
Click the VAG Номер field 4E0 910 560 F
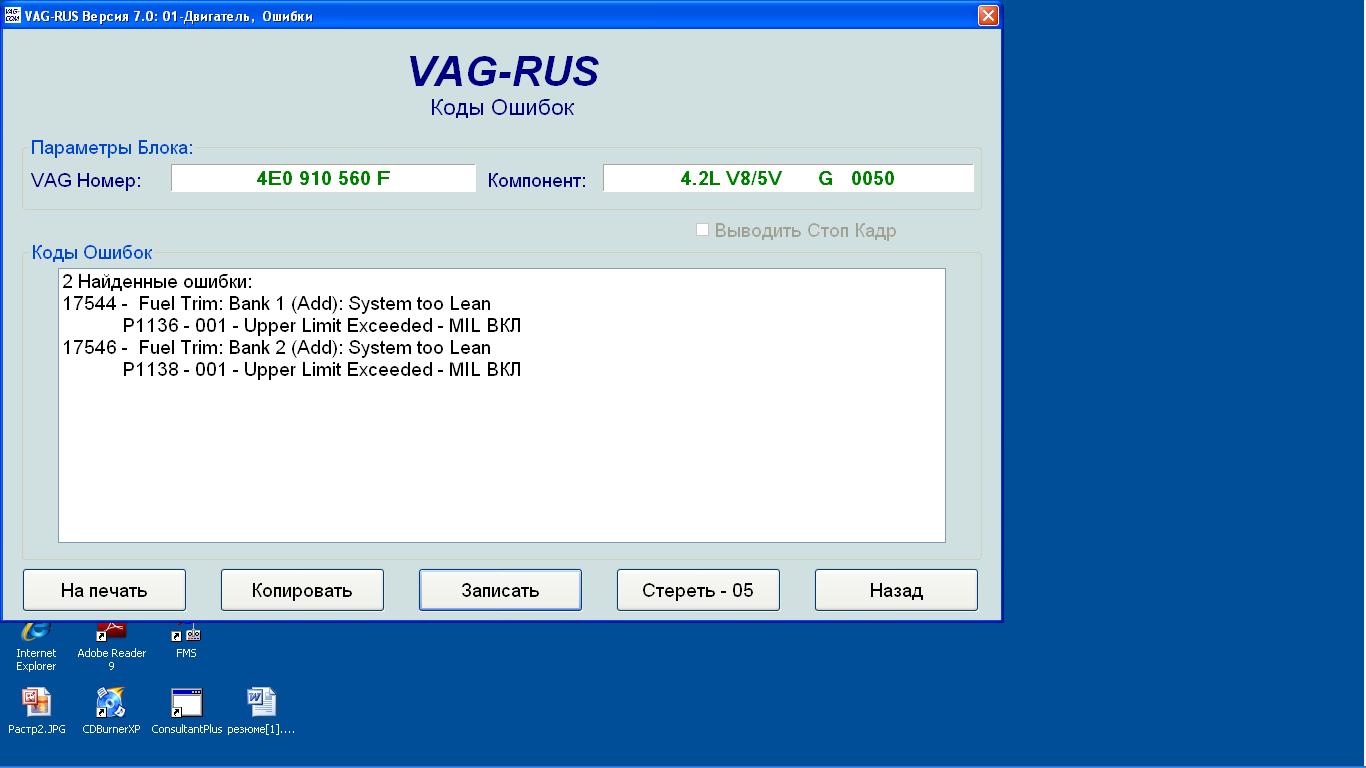click(x=323, y=179)
